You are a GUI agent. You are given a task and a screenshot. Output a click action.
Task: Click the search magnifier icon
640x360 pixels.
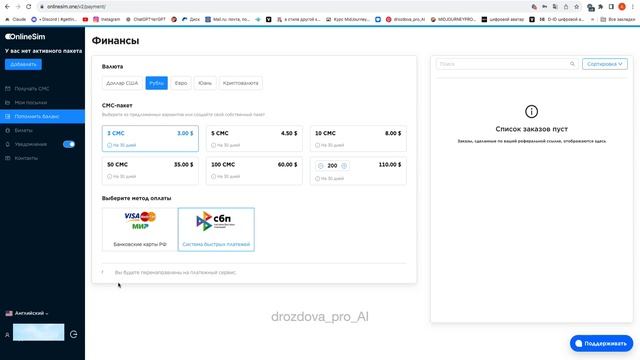click(x=572, y=64)
